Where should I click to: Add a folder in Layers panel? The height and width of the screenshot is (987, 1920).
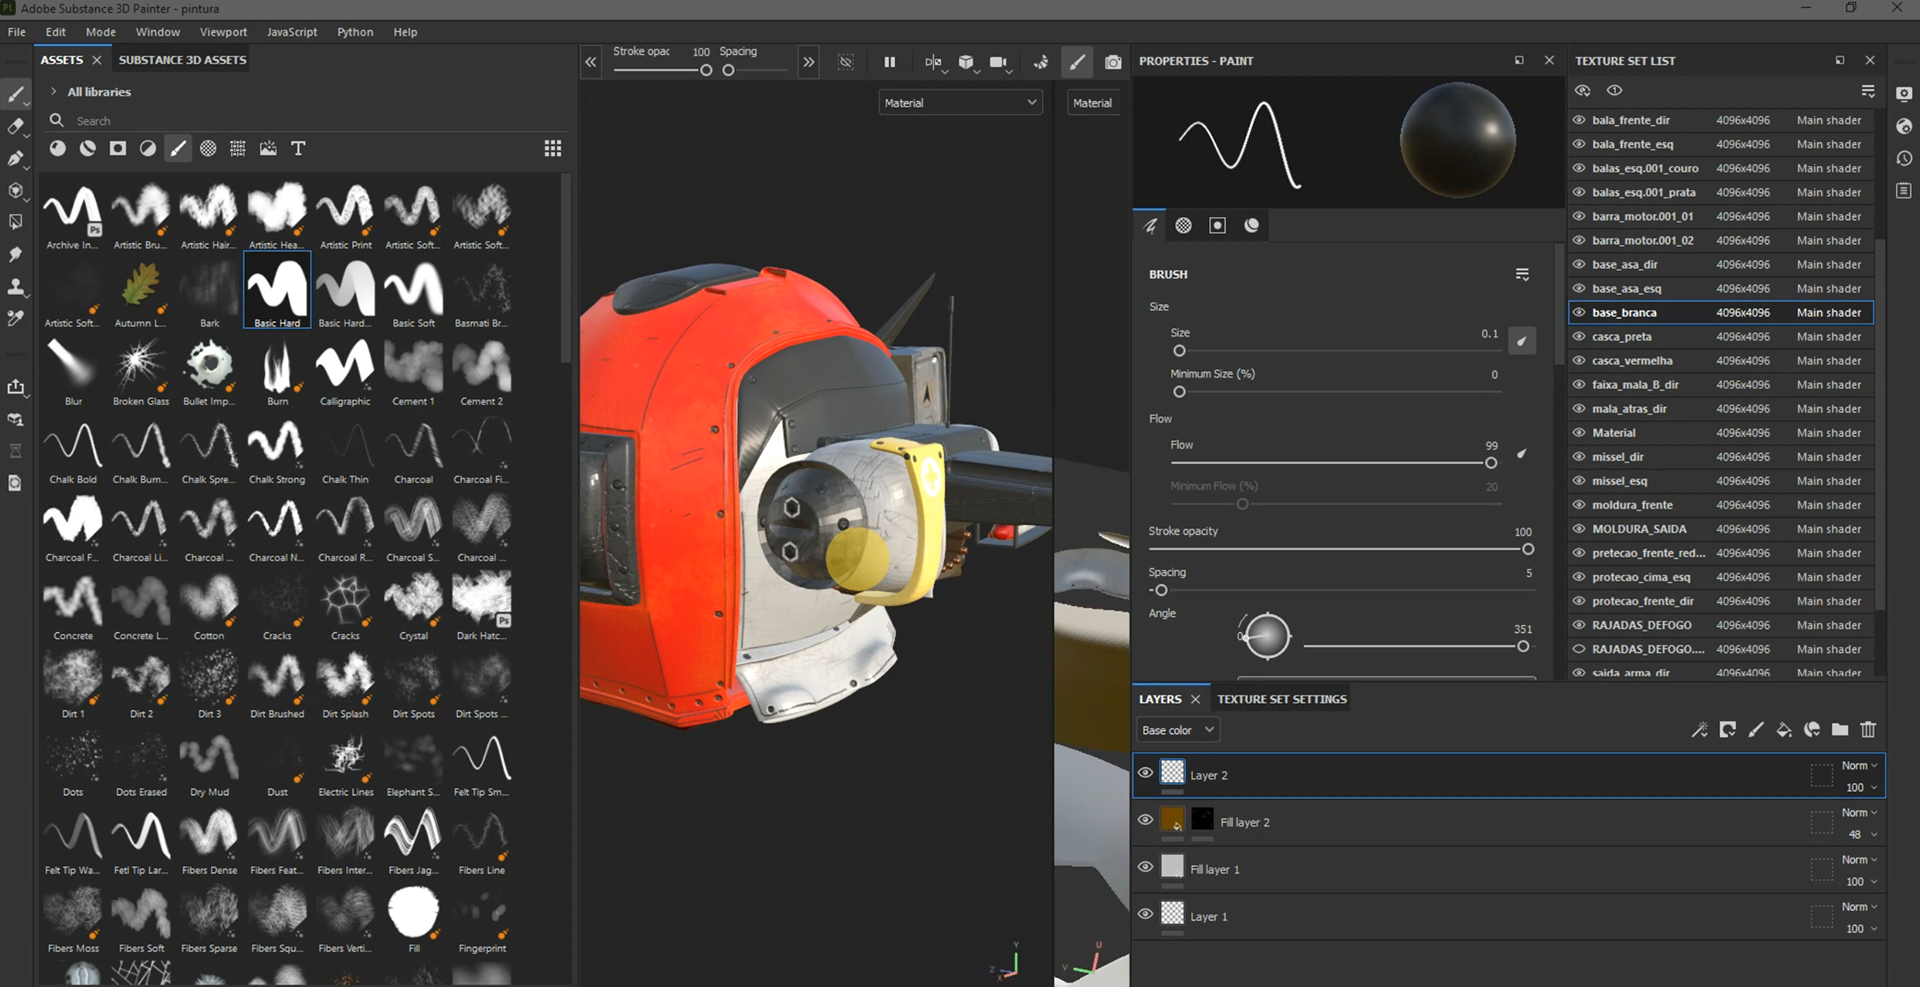(x=1840, y=730)
